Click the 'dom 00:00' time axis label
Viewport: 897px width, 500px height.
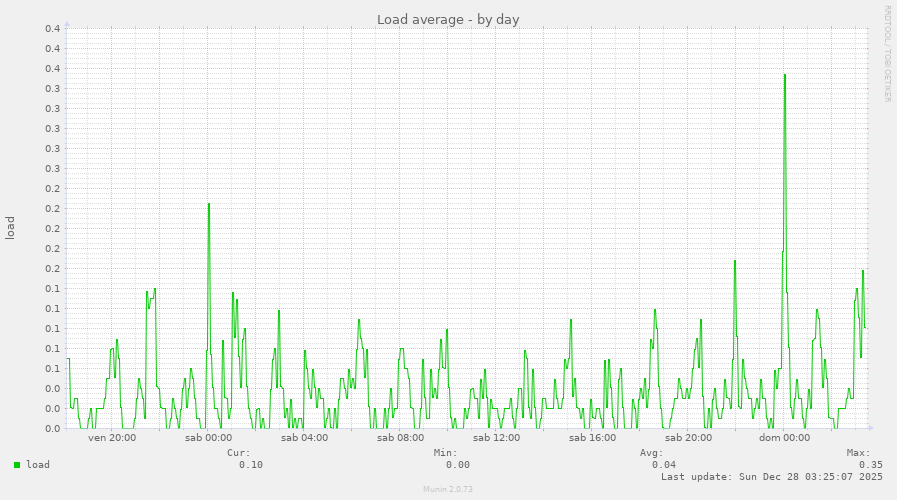(x=784, y=438)
